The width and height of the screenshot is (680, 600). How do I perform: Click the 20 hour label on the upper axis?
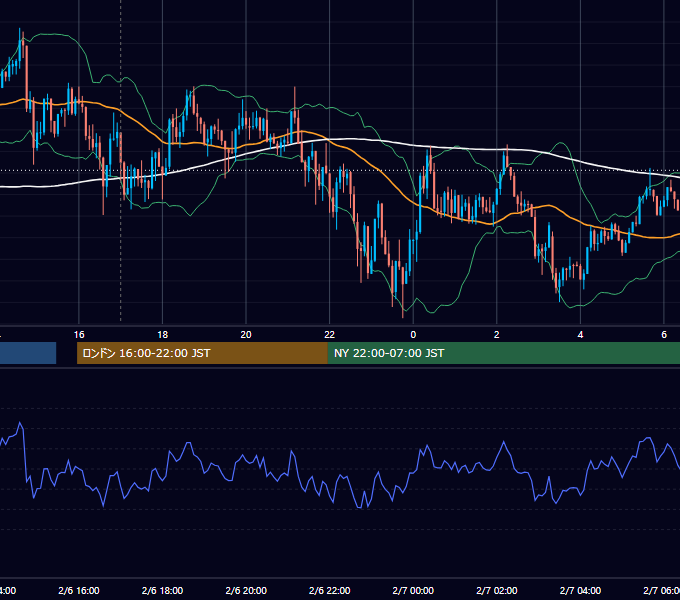pyautogui.click(x=246, y=335)
